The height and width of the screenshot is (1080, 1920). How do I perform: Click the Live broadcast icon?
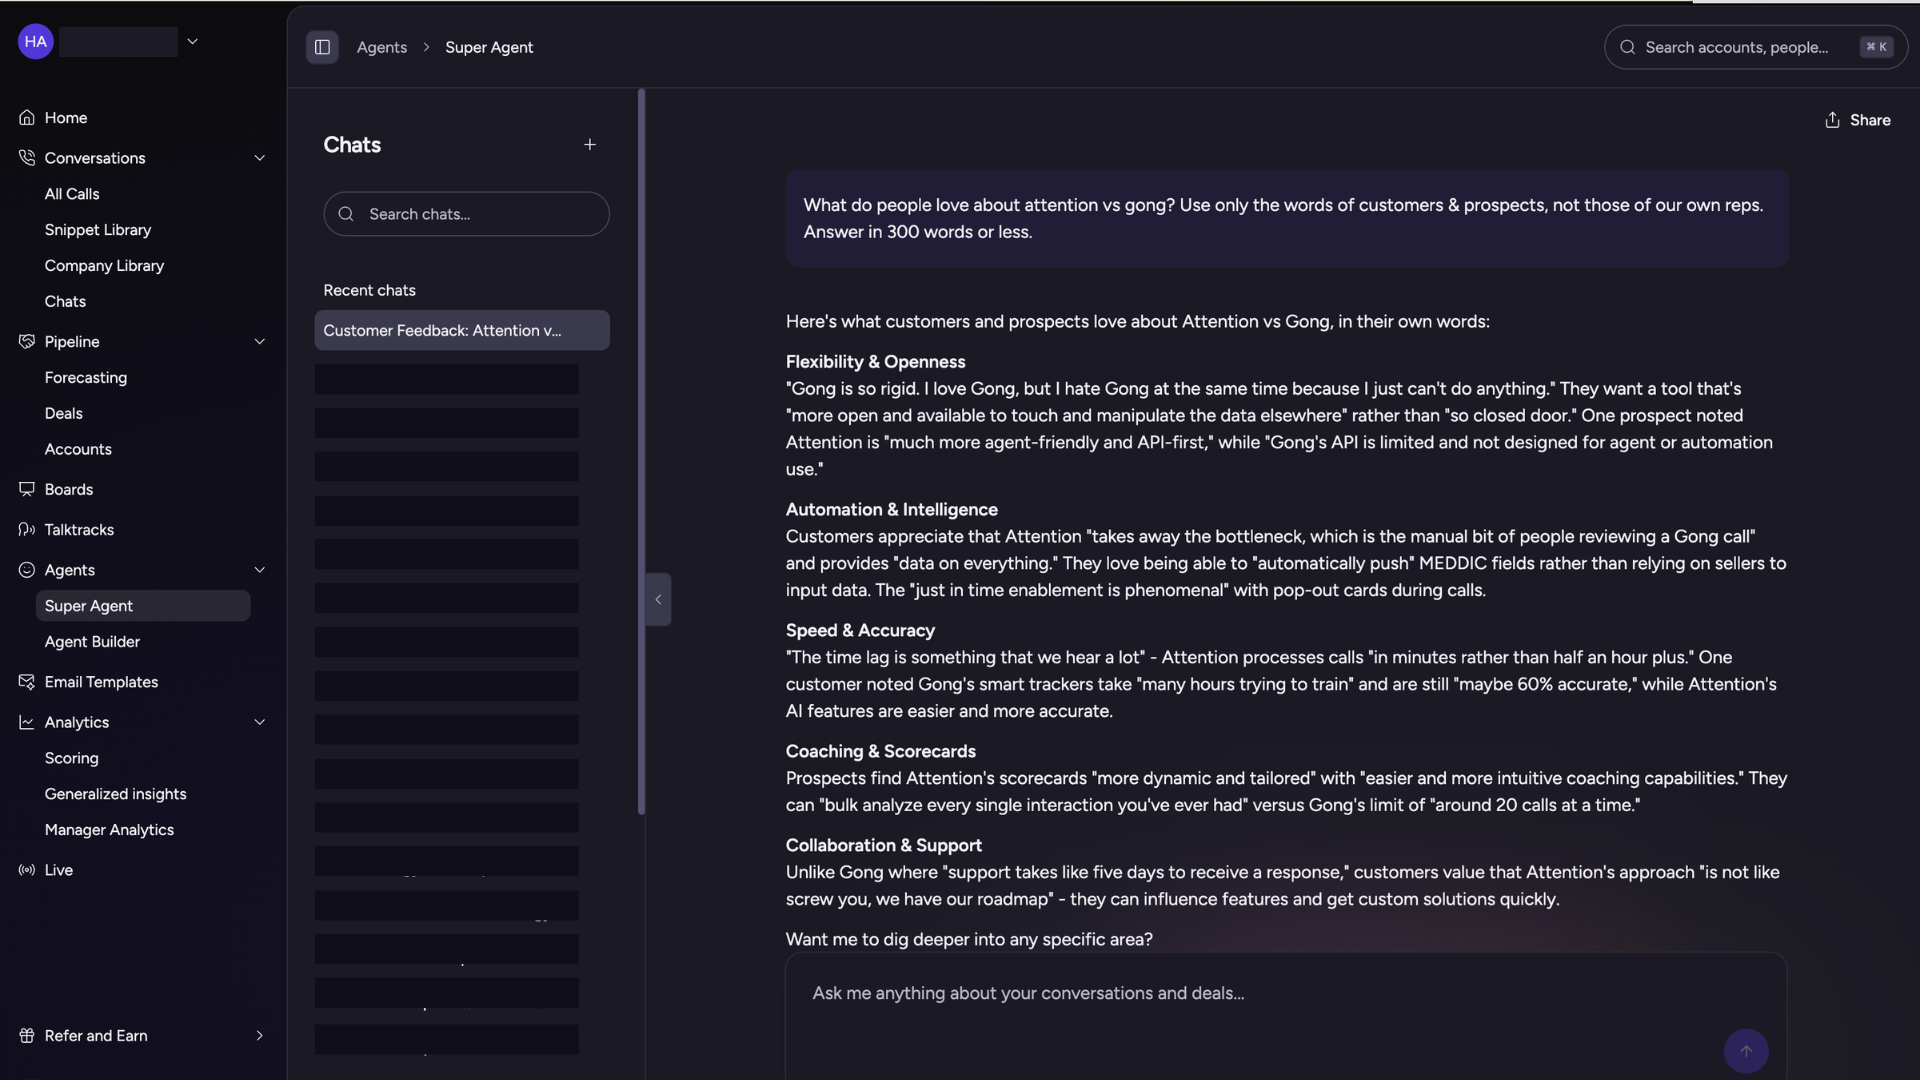point(27,870)
